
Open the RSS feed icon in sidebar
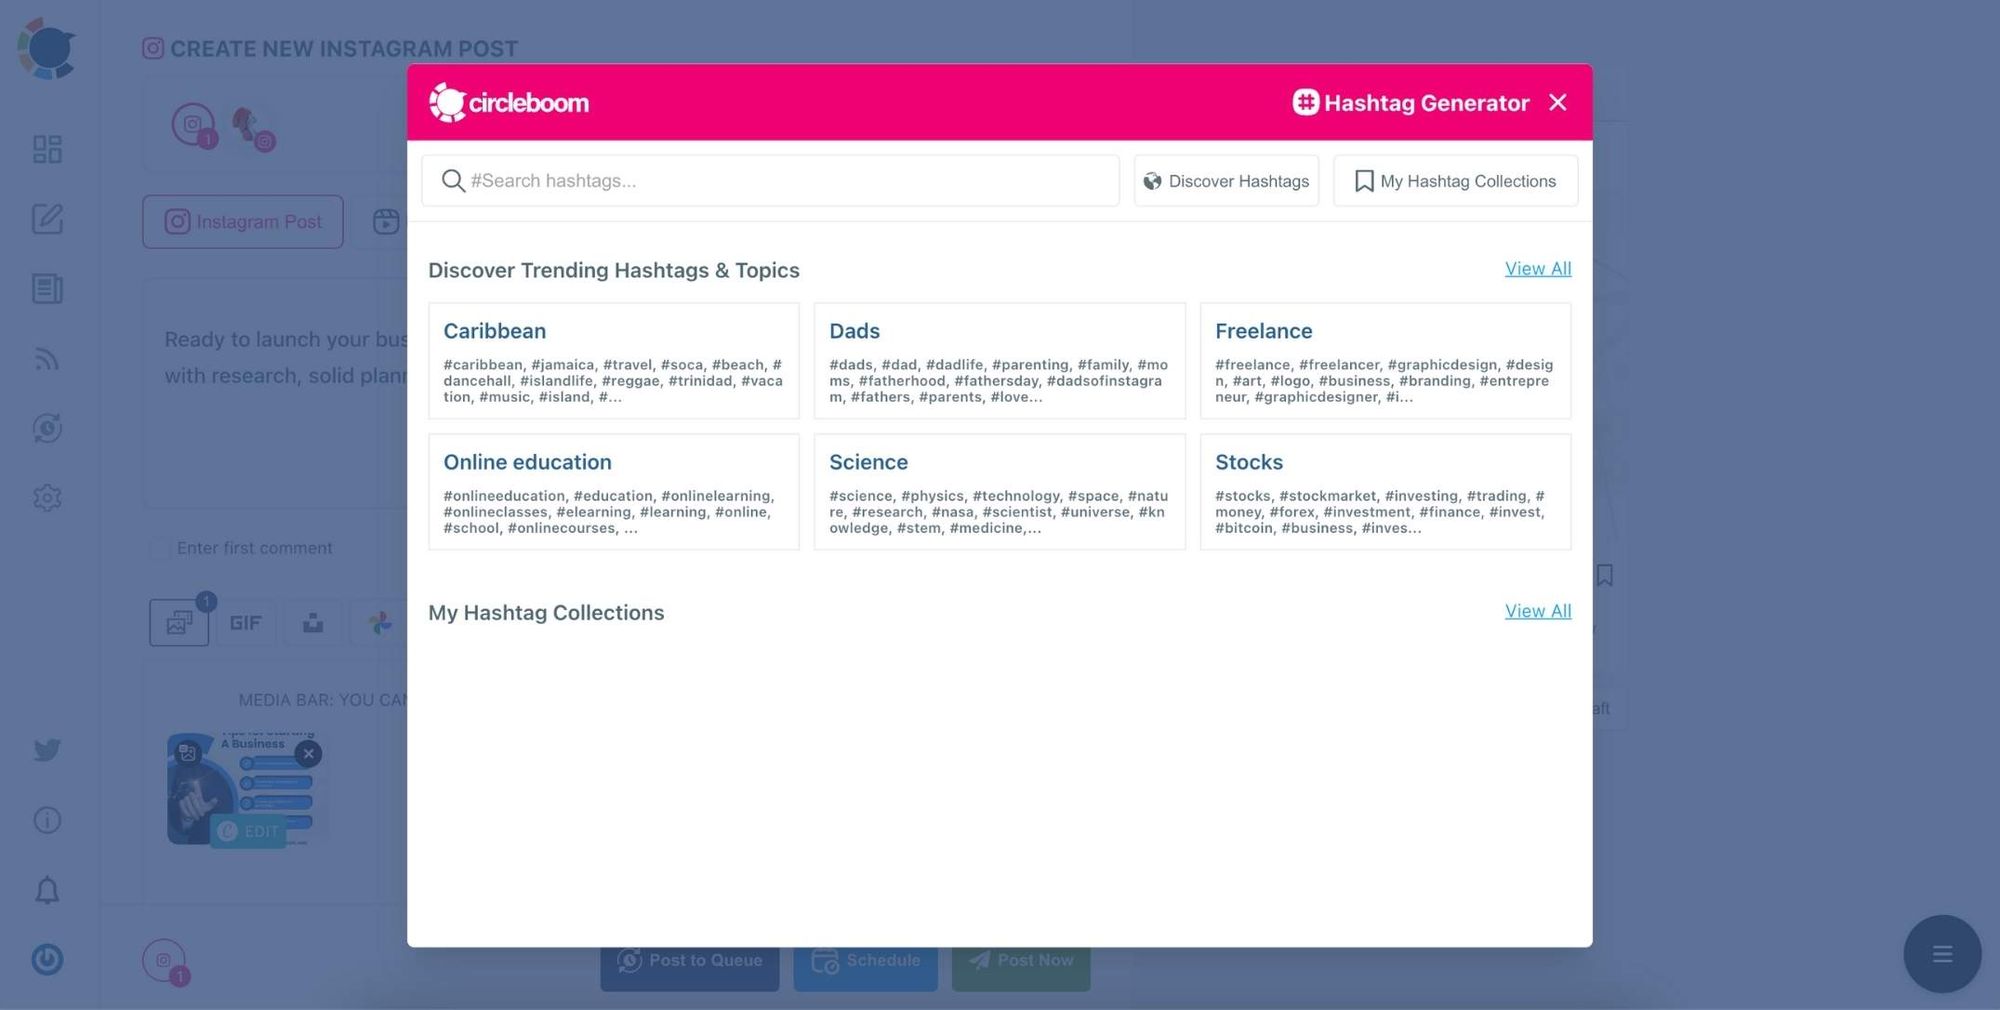click(x=47, y=359)
